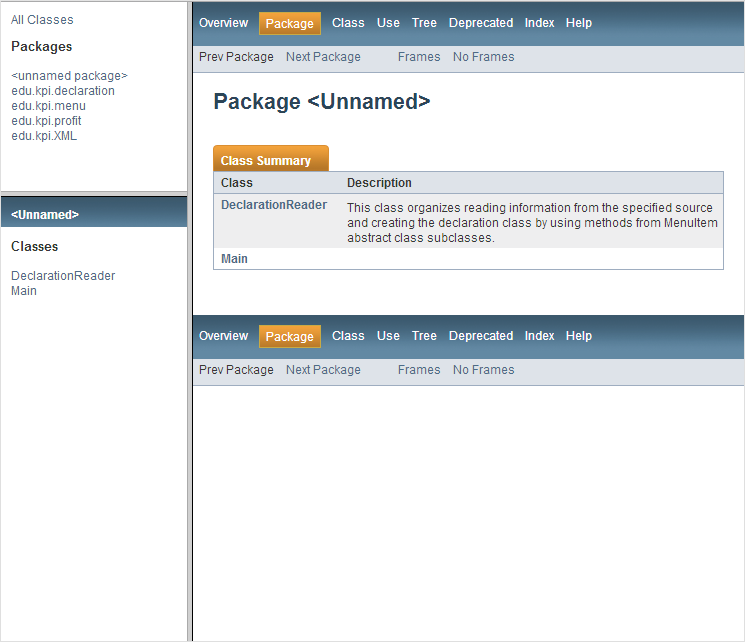
Task: Open Deprecated in the top navigation bar
Action: 481,23
